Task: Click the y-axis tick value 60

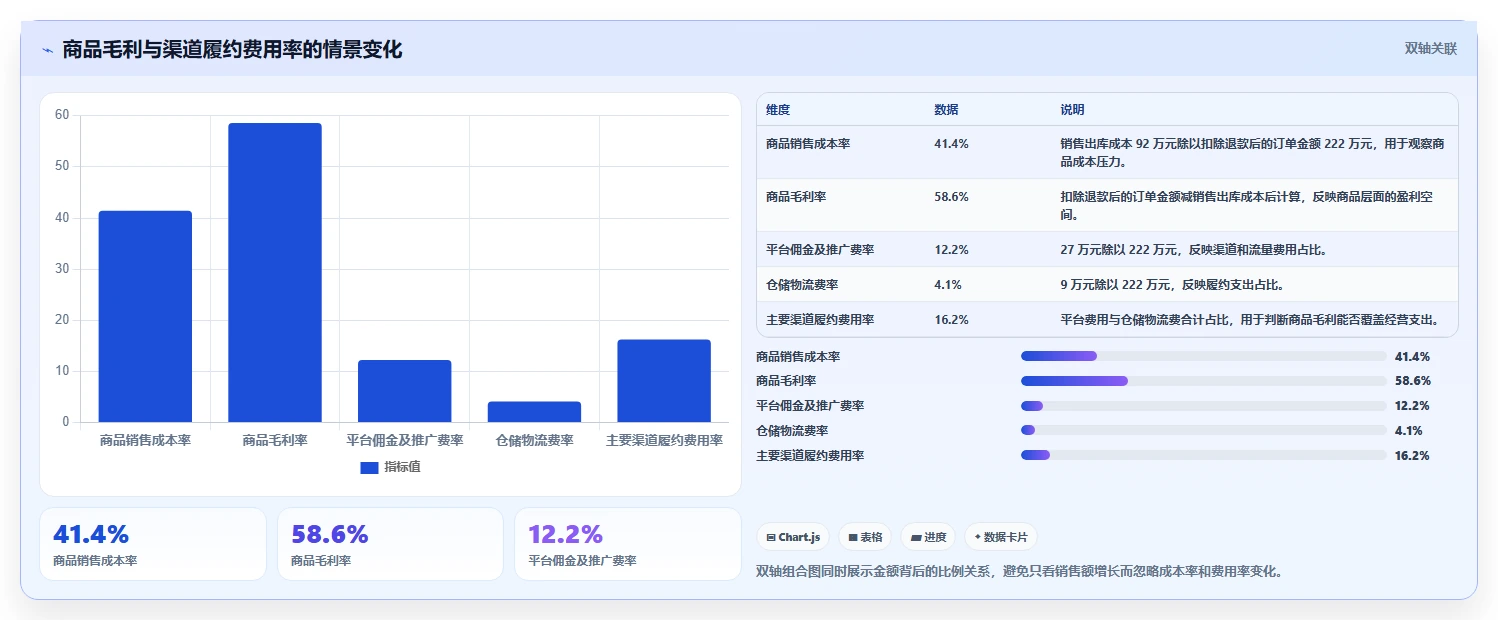Action: point(62,115)
